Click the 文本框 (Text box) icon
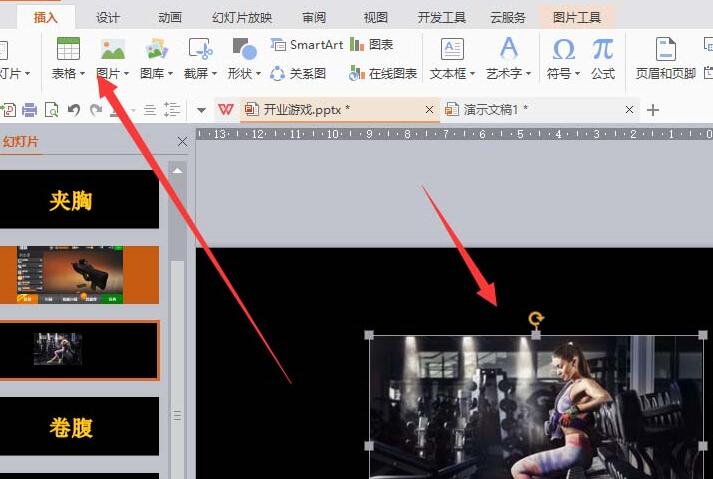Screen dimensions: 713x479 point(452,49)
